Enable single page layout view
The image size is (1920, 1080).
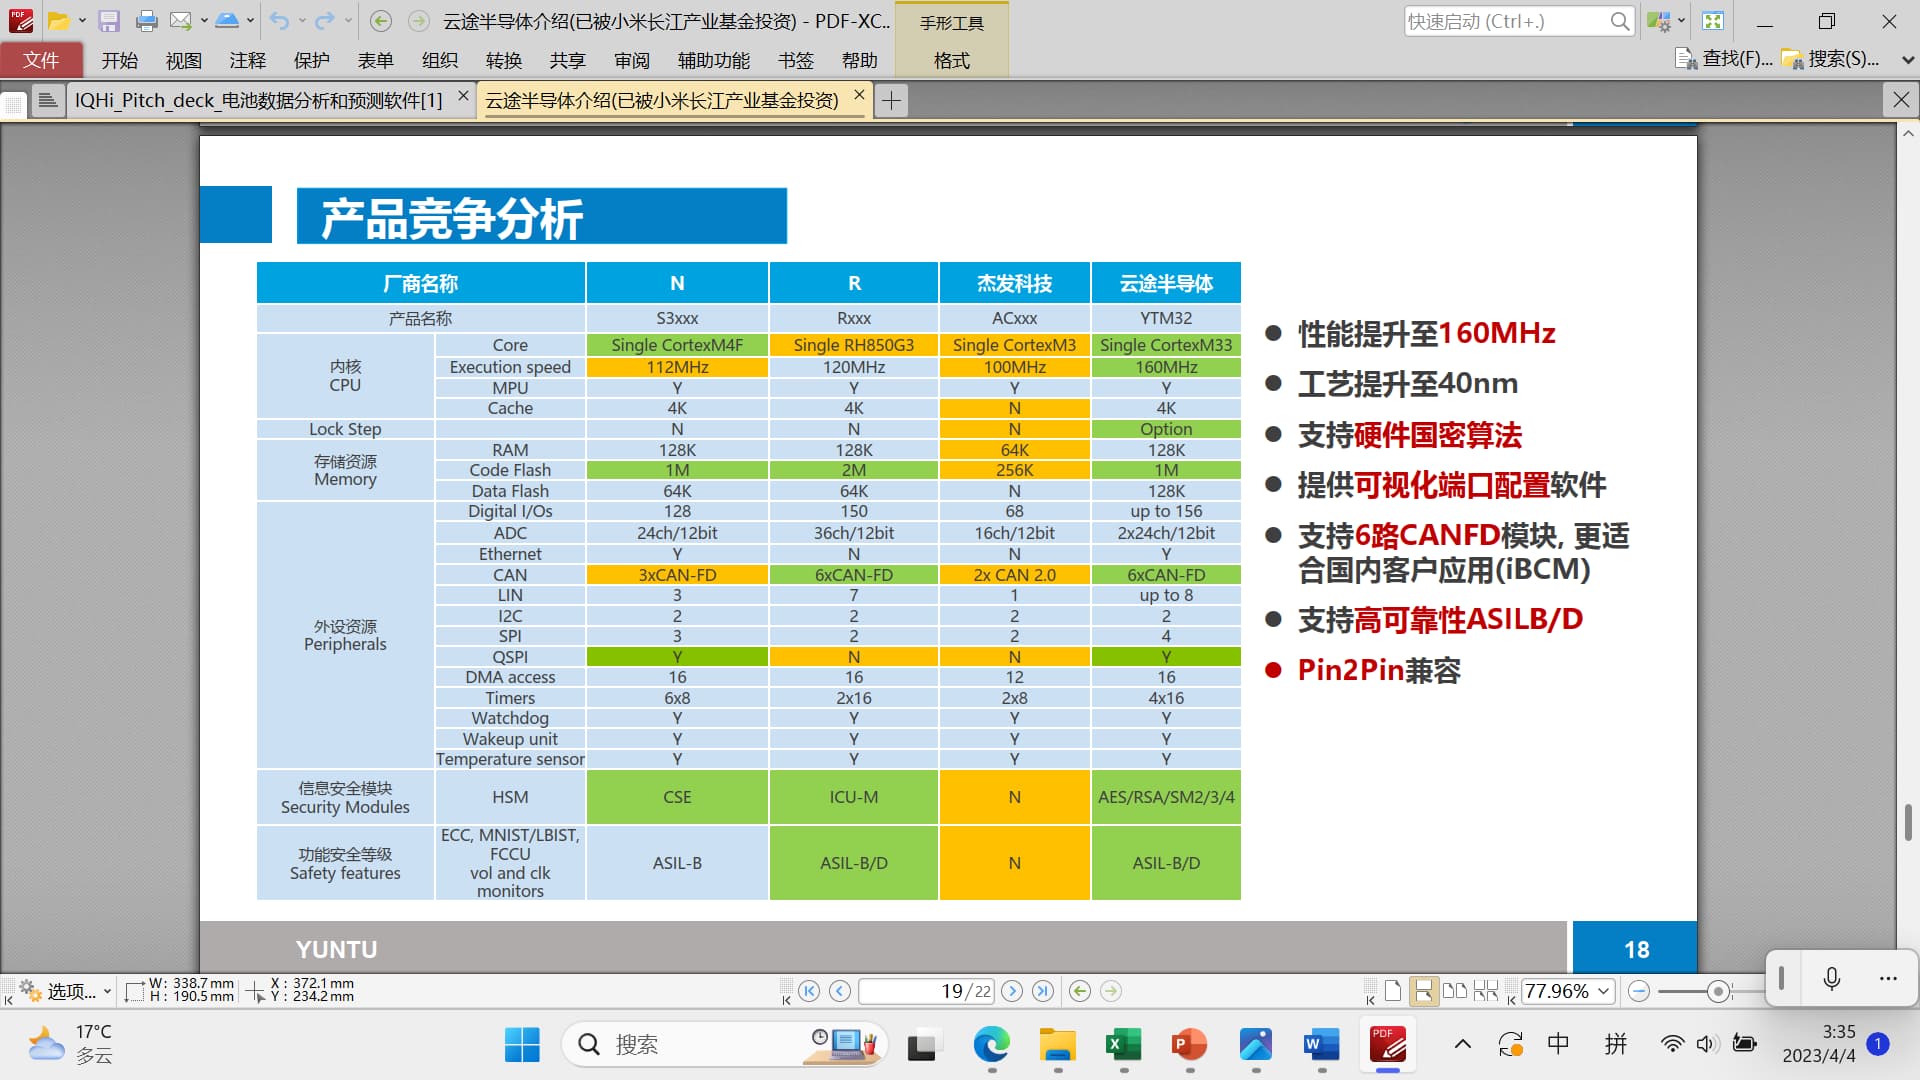1393,991
